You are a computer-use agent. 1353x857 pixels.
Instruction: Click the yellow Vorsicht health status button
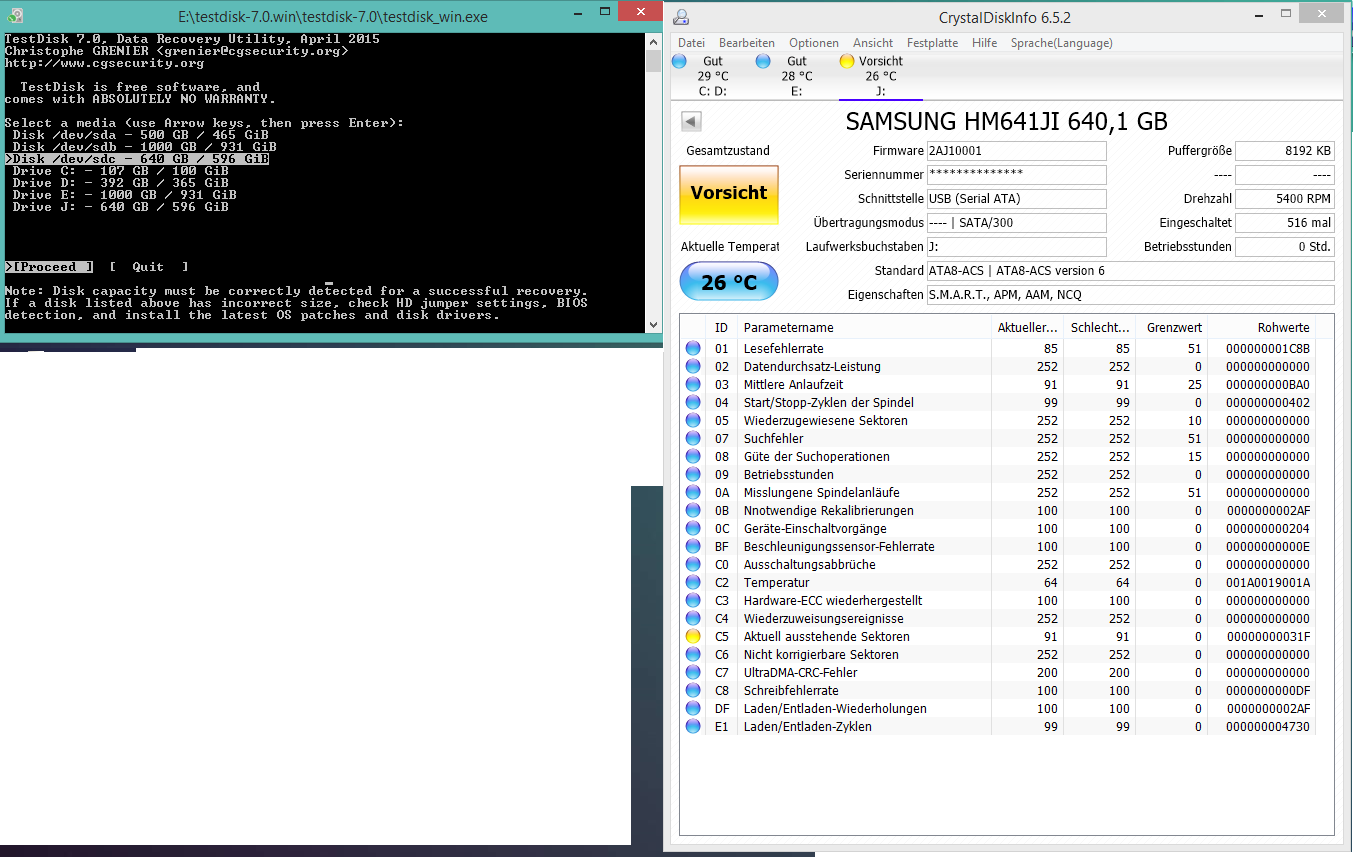(728, 194)
